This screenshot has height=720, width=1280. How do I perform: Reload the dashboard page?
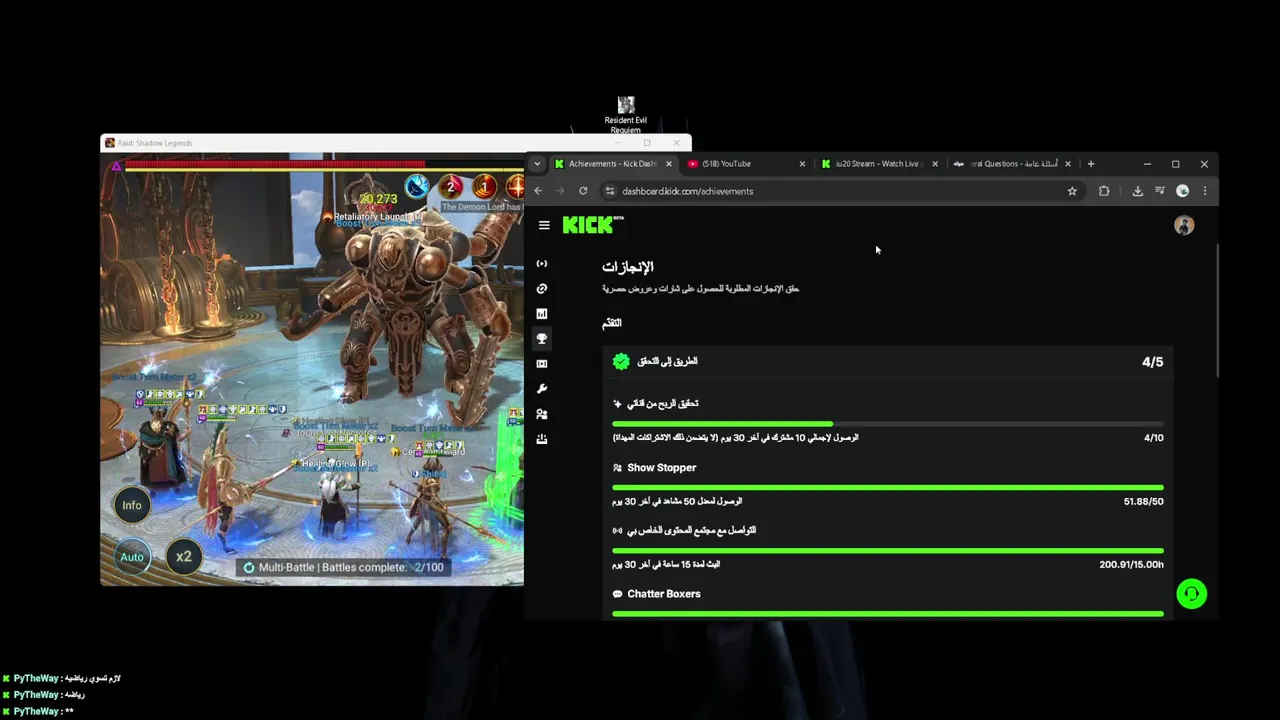tap(583, 191)
